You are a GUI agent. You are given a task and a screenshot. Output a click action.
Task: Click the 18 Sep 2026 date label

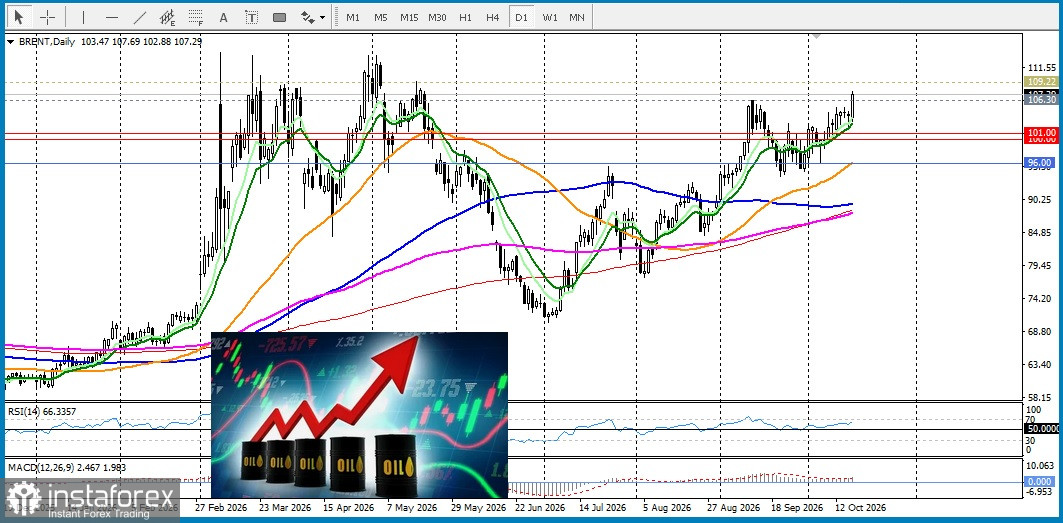796,507
